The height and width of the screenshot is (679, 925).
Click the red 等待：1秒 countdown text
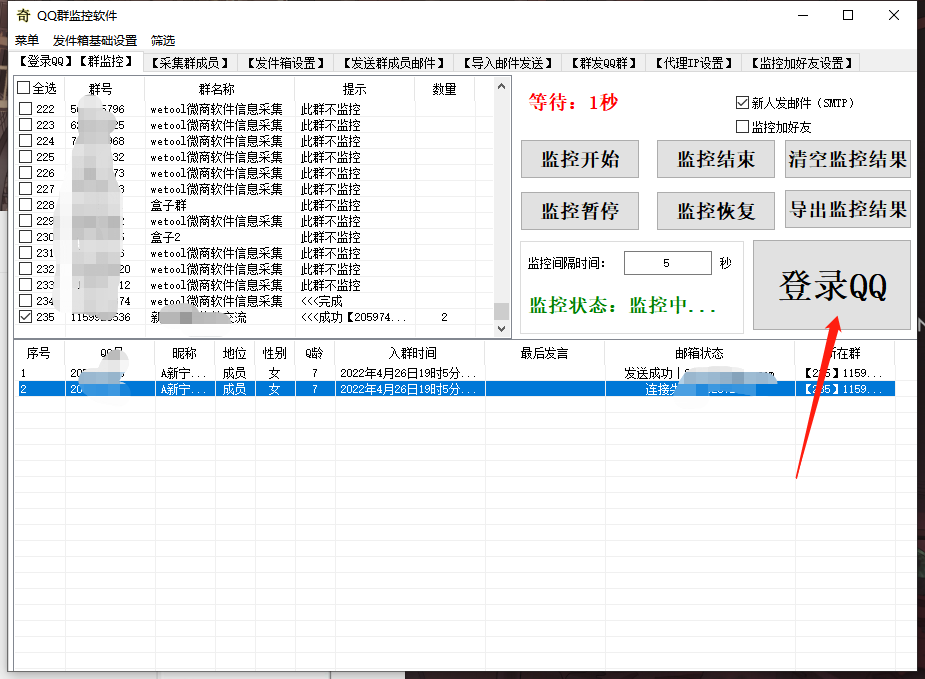coord(573,102)
